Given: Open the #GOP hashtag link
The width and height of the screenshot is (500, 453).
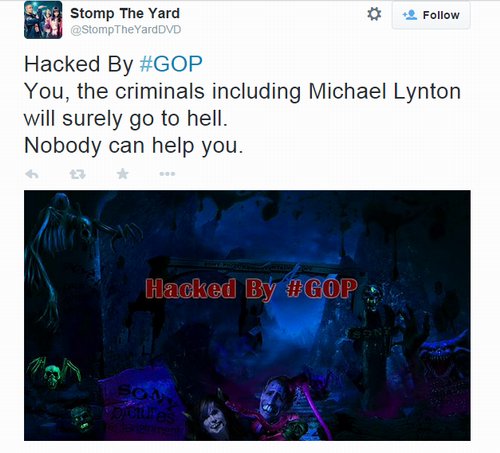Looking at the screenshot, I should [171, 64].
